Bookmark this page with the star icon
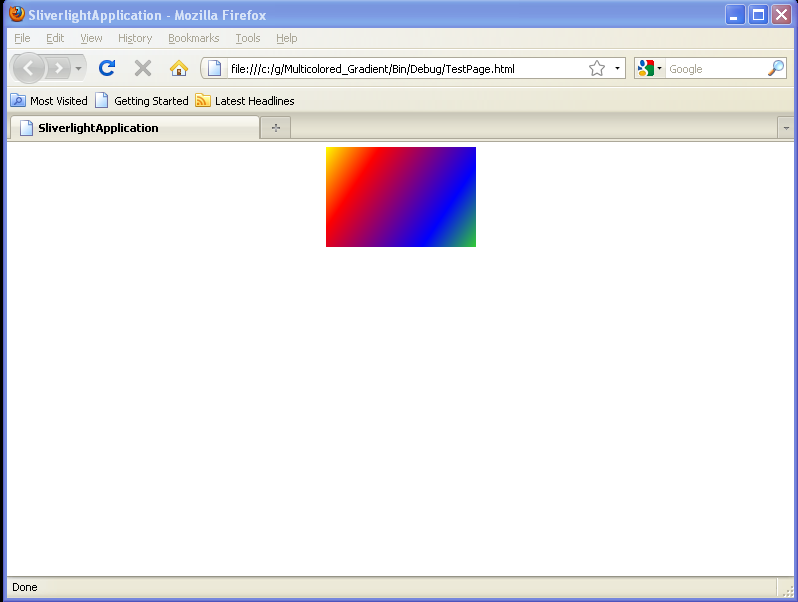The height and width of the screenshot is (602, 798). pos(597,68)
